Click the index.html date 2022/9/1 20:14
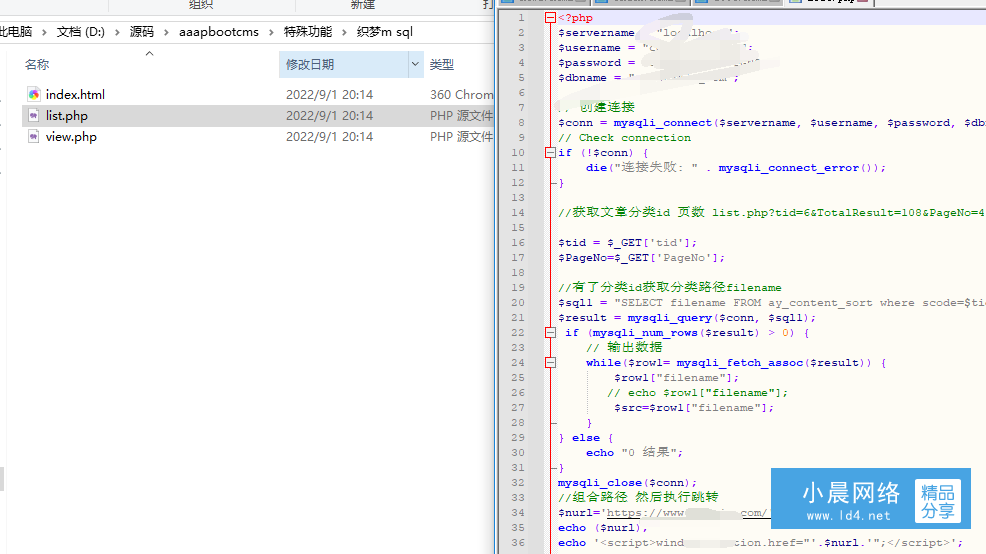986x554 pixels. [330, 94]
